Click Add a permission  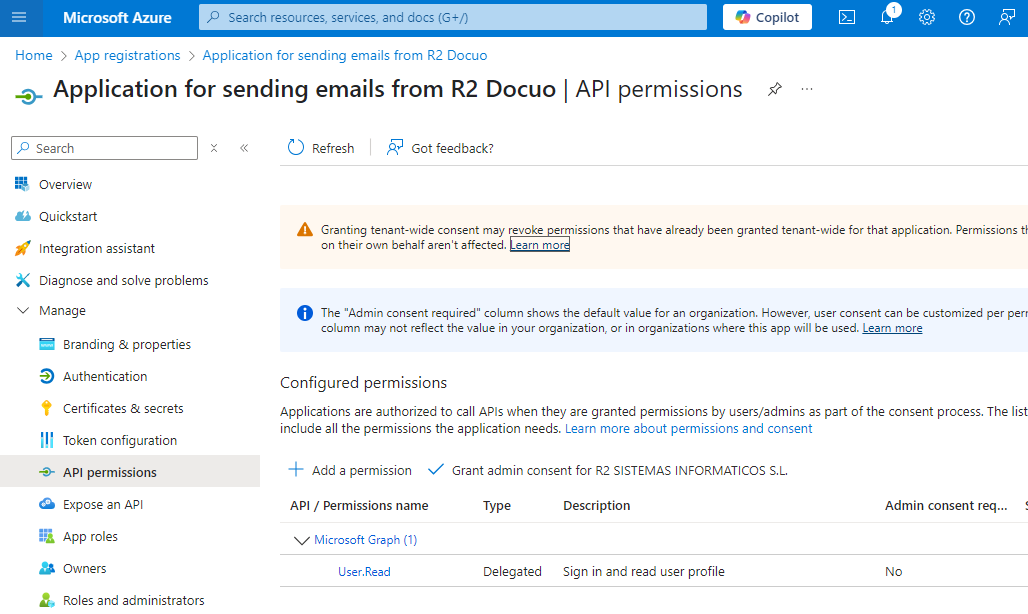[350, 470]
